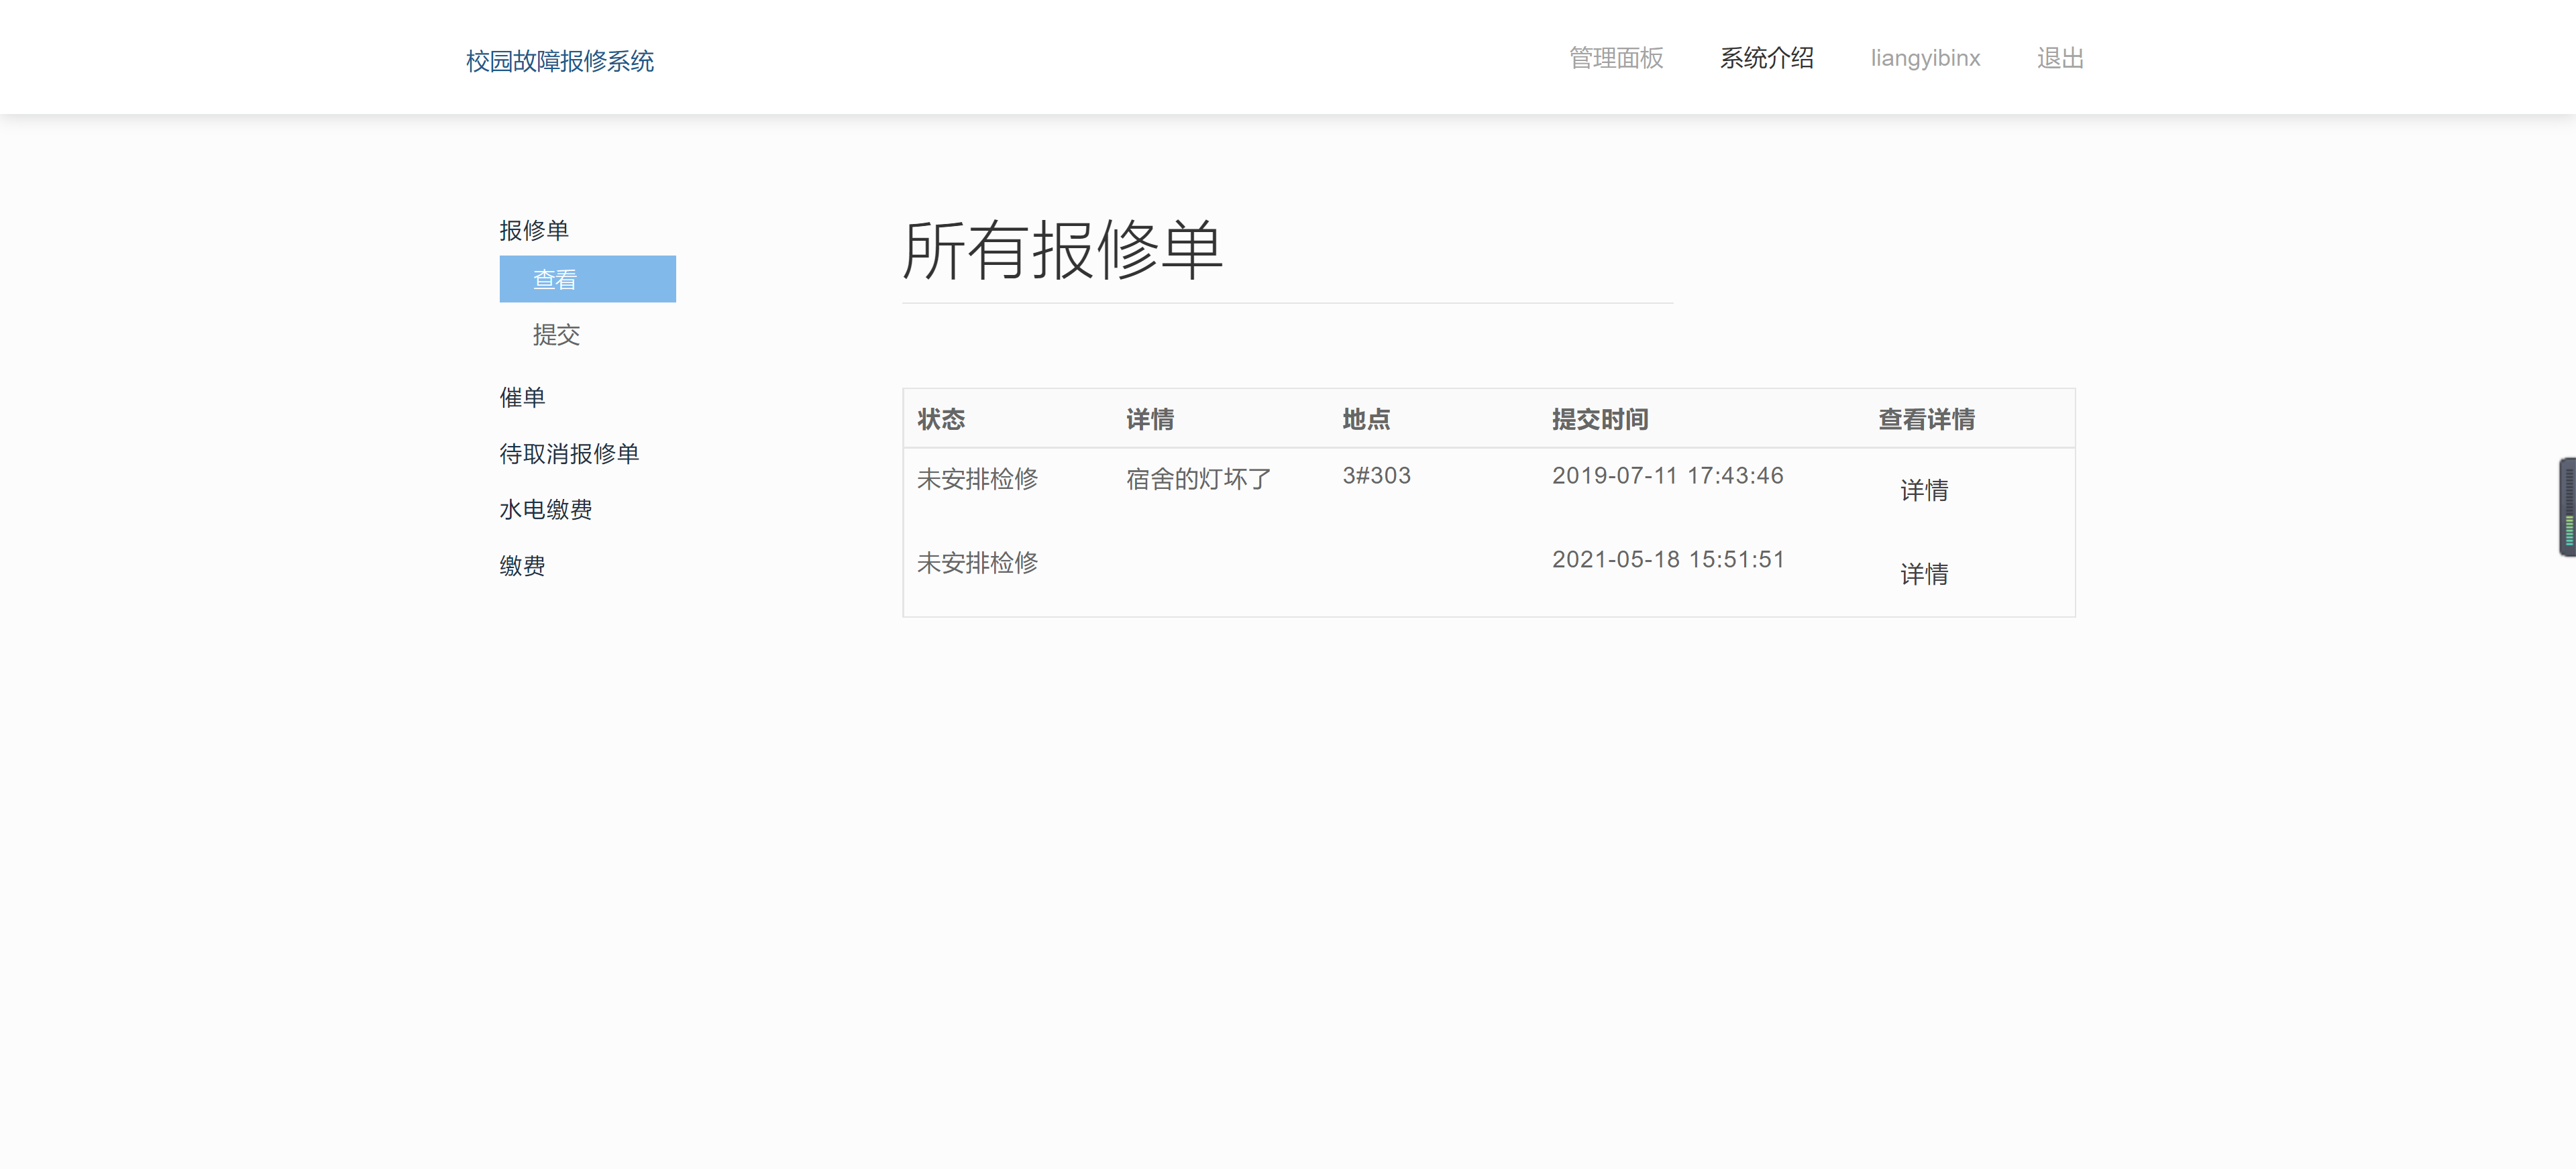Select the 未安排检修 row dated 2019-07-11

977,478
